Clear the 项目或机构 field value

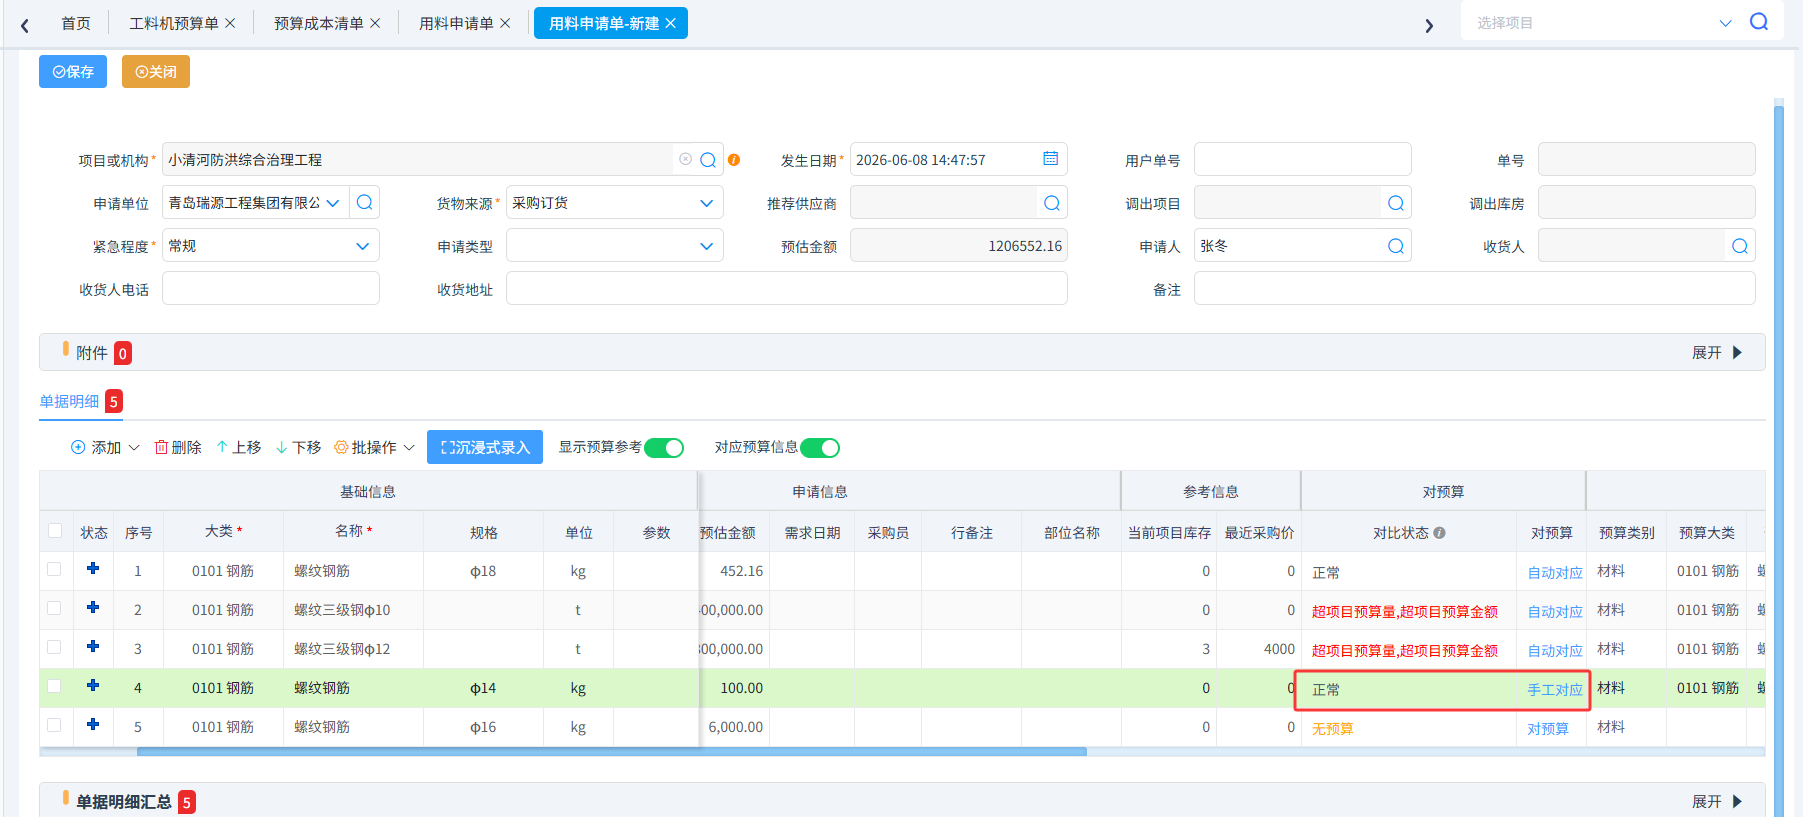pos(685,159)
